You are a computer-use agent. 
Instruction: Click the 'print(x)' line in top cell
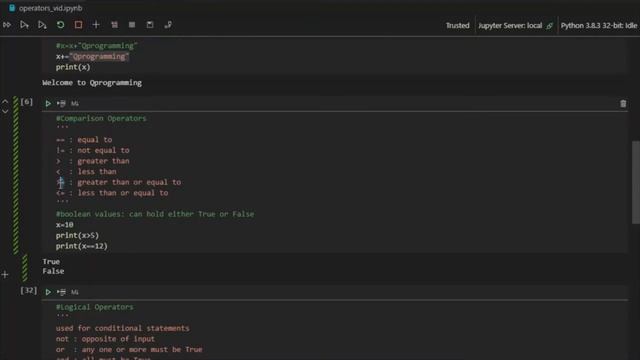tap(73, 67)
